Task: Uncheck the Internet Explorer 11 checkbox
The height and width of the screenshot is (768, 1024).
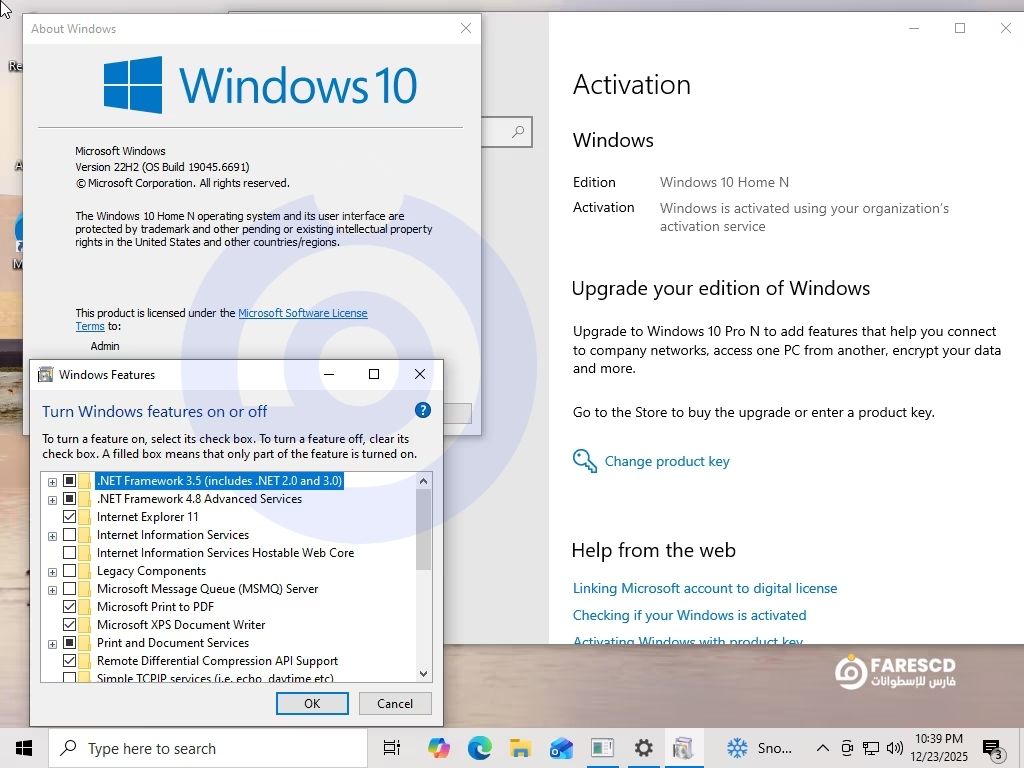Action: pos(70,517)
